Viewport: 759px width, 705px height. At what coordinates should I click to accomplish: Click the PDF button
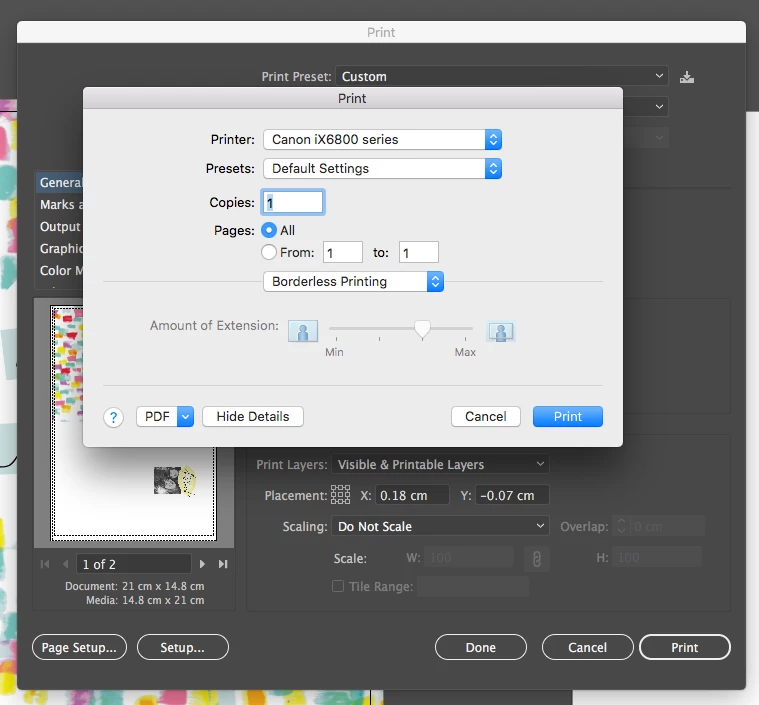tap(157, 416)
